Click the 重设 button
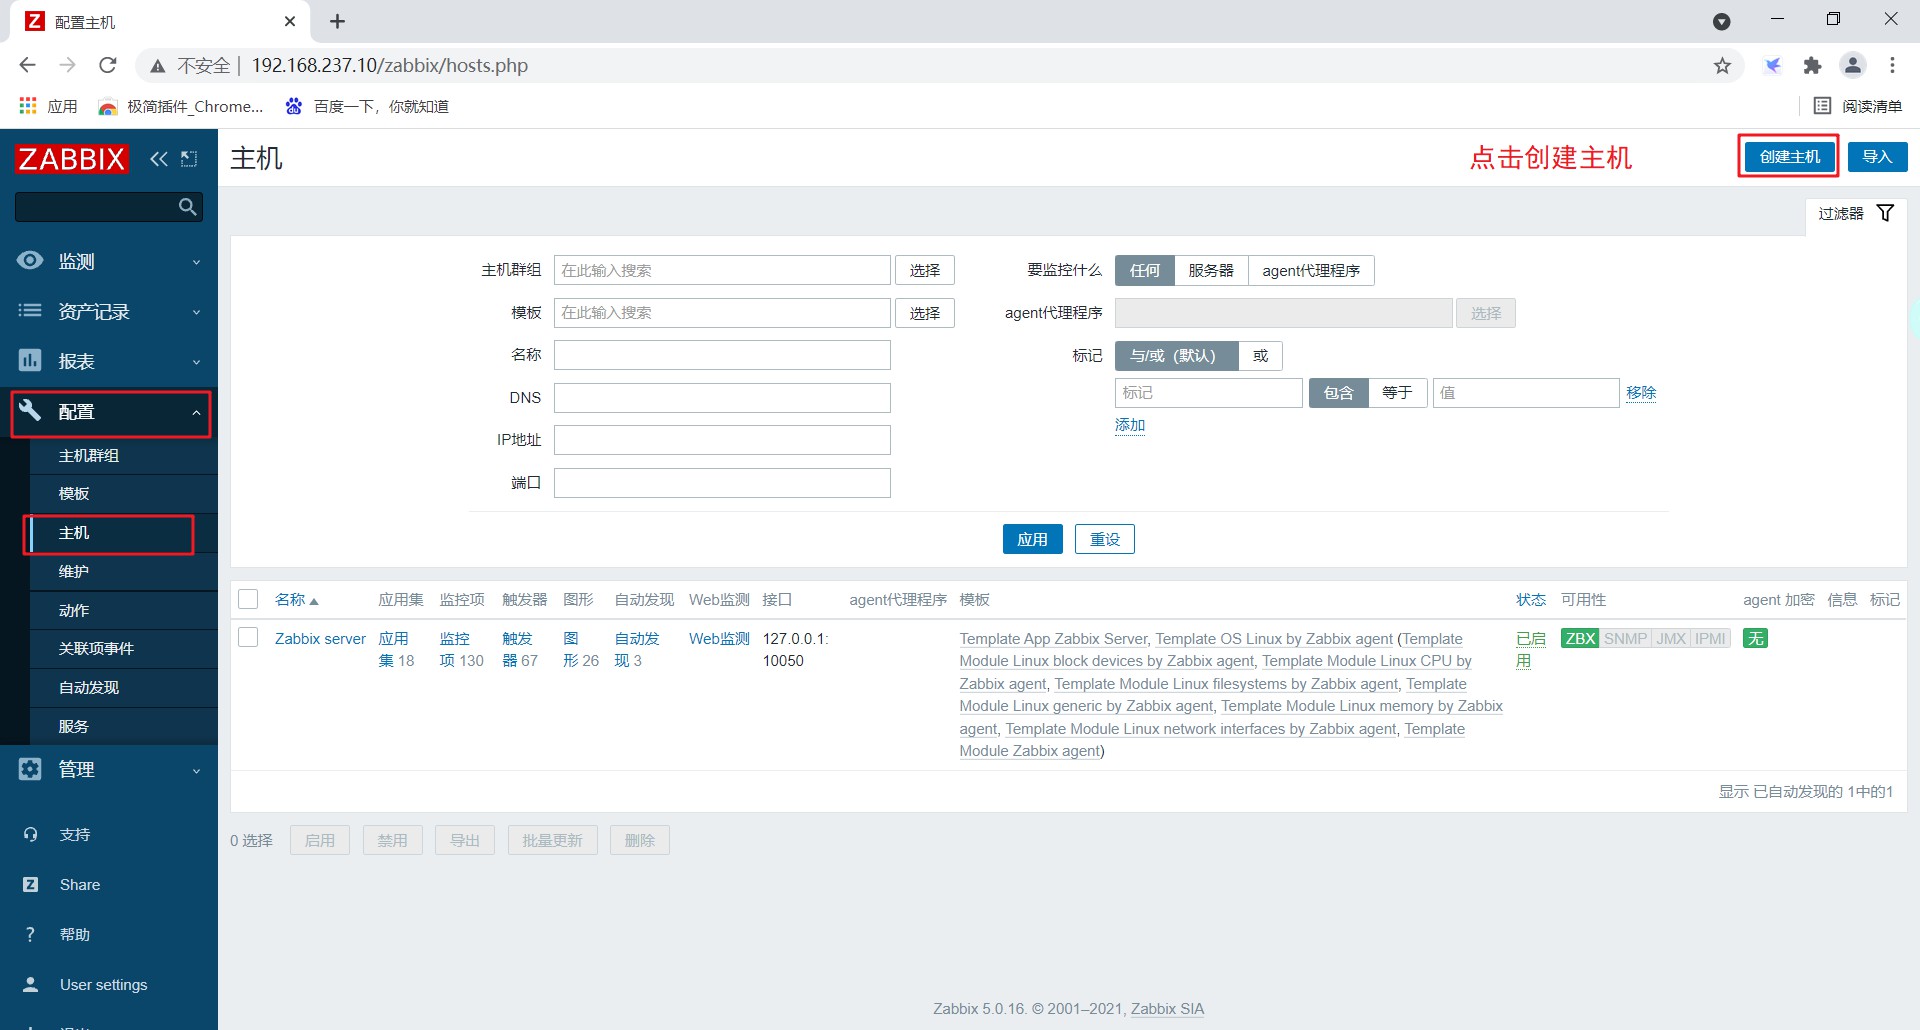 tap(1104, 539)
